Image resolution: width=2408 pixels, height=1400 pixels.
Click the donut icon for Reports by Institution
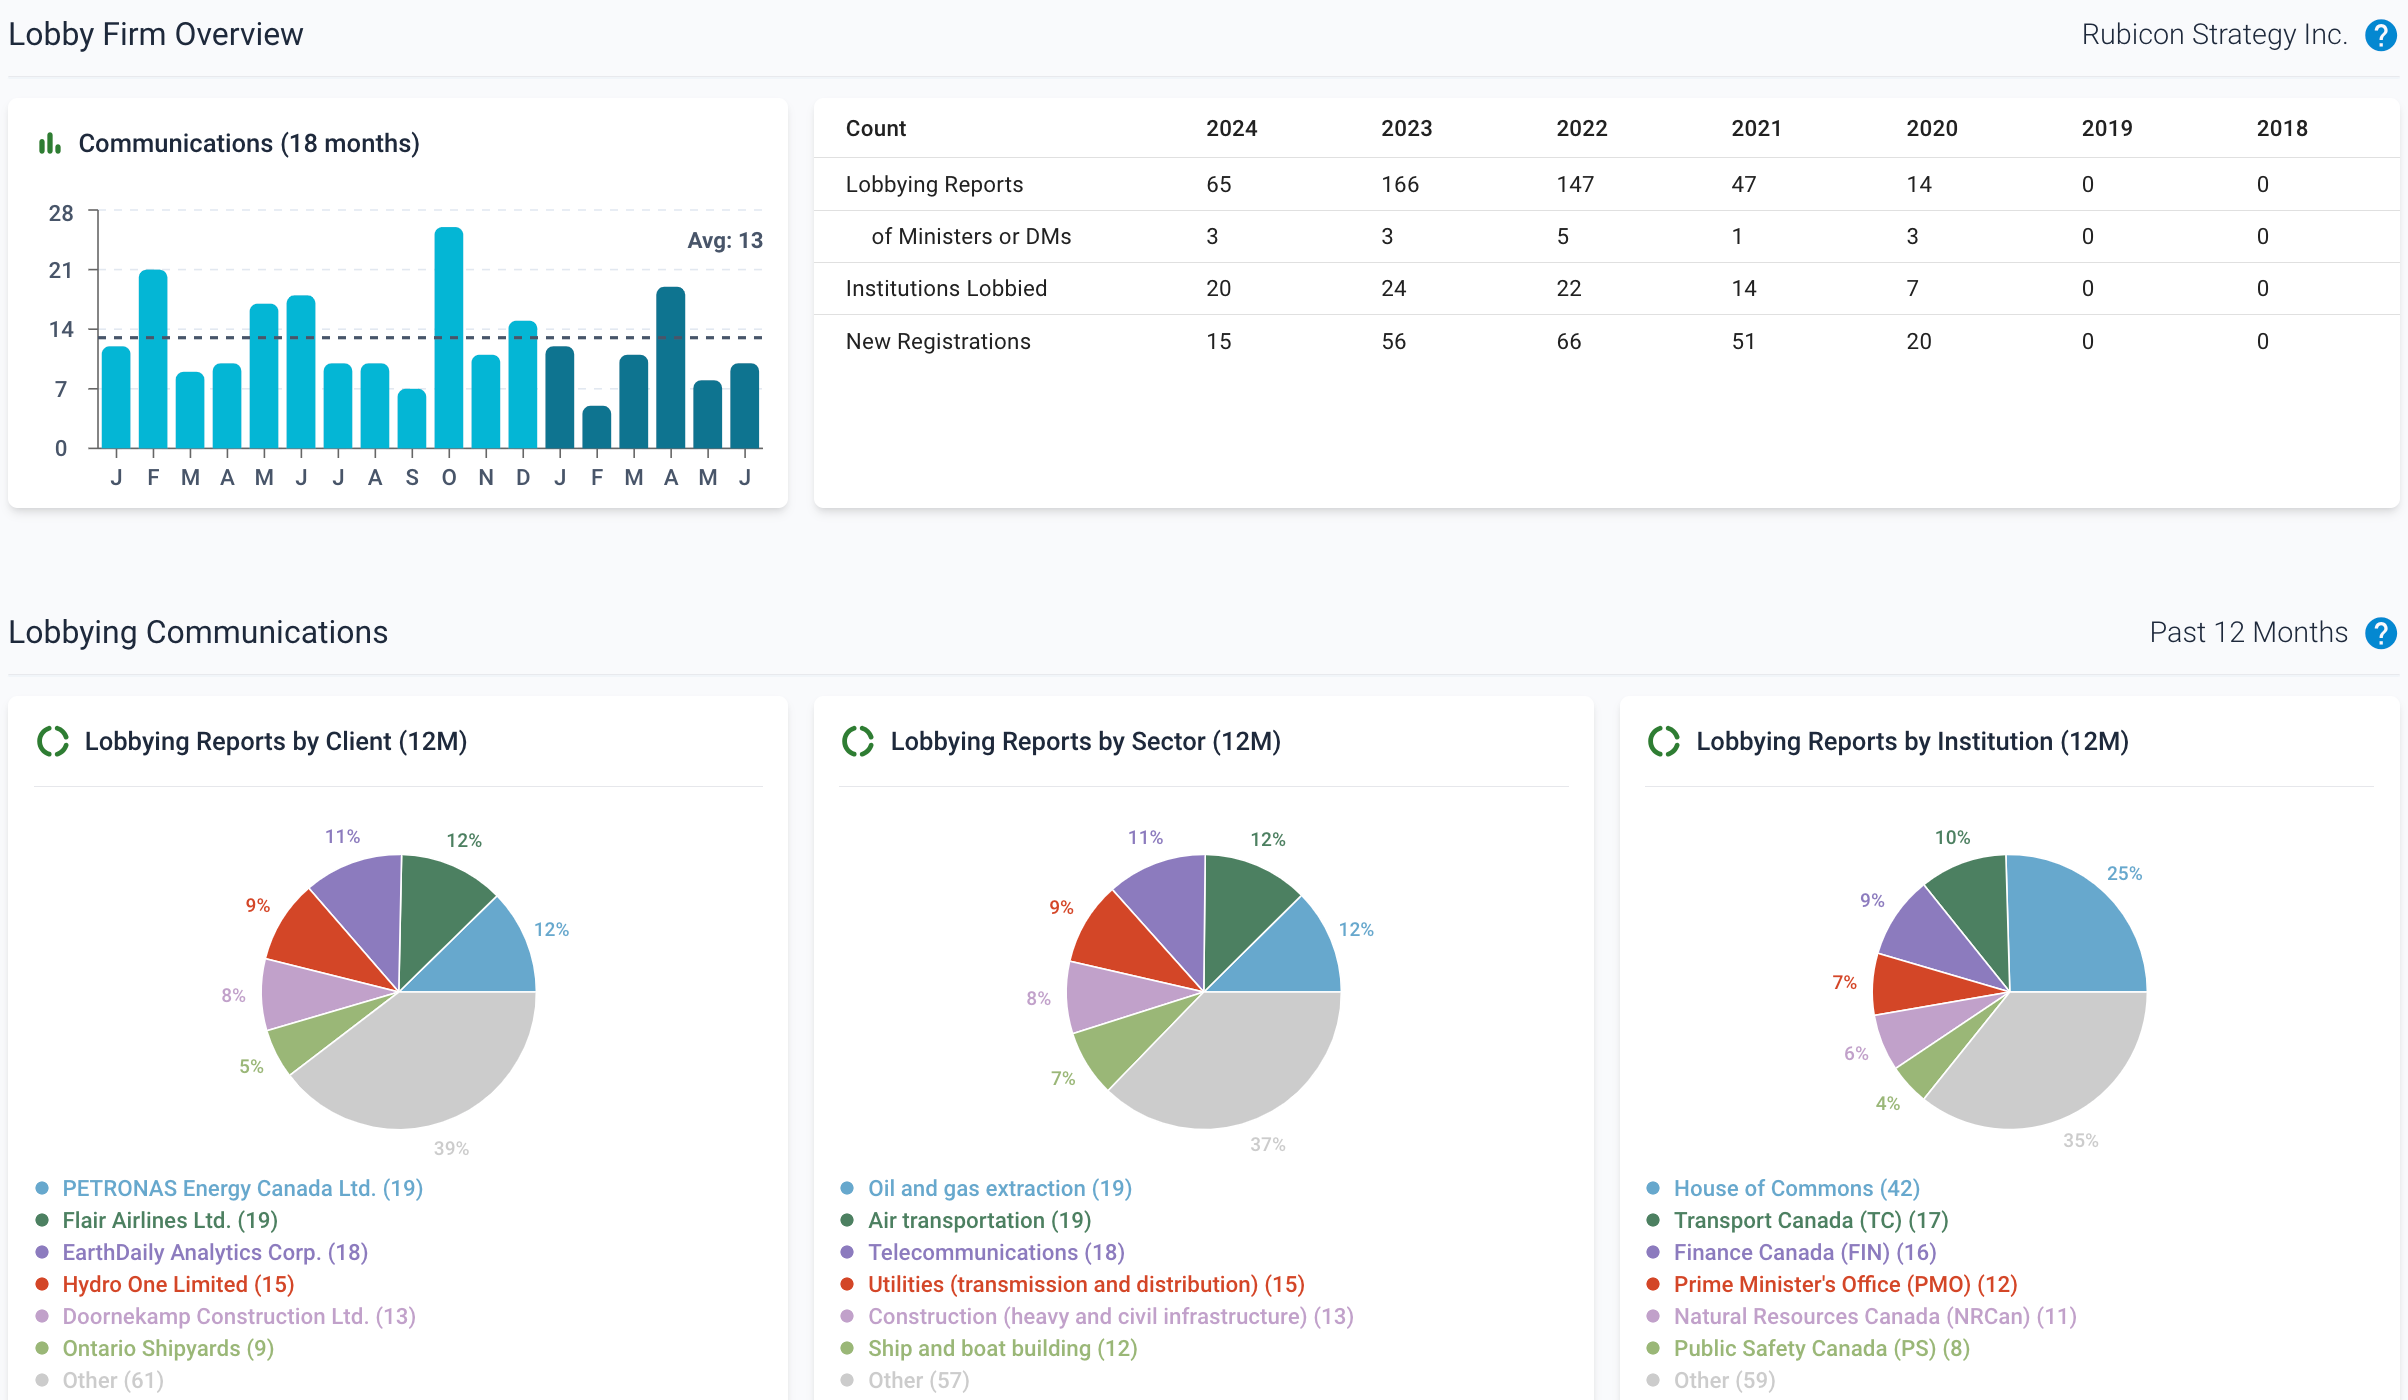point(1664,741)
